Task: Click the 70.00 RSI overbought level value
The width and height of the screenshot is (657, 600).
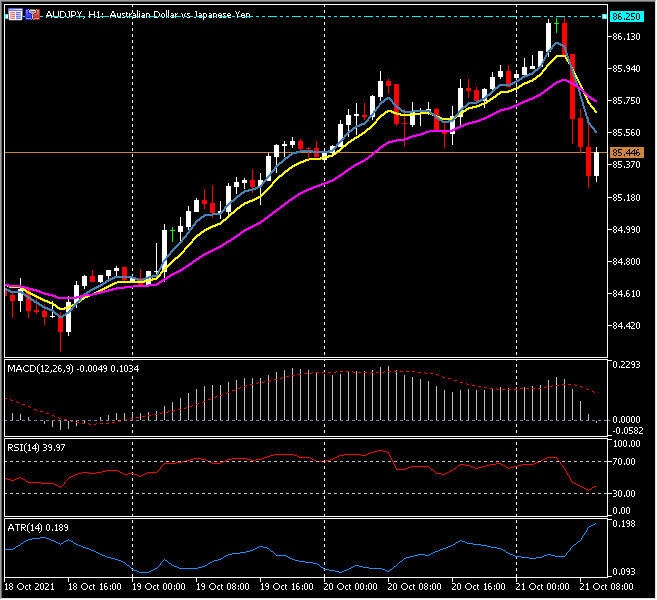Action: (626, 462)
